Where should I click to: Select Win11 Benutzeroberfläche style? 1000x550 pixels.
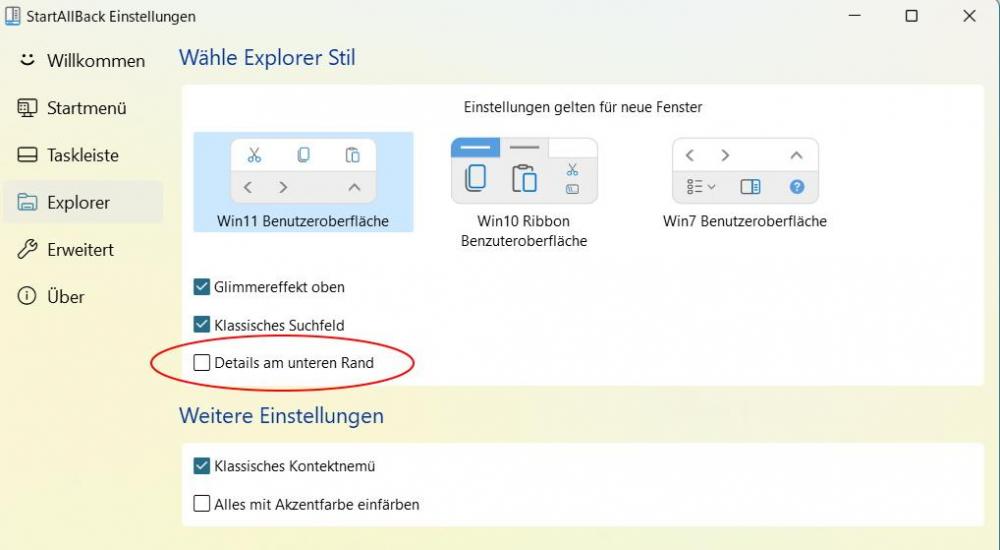pos(303,182)
